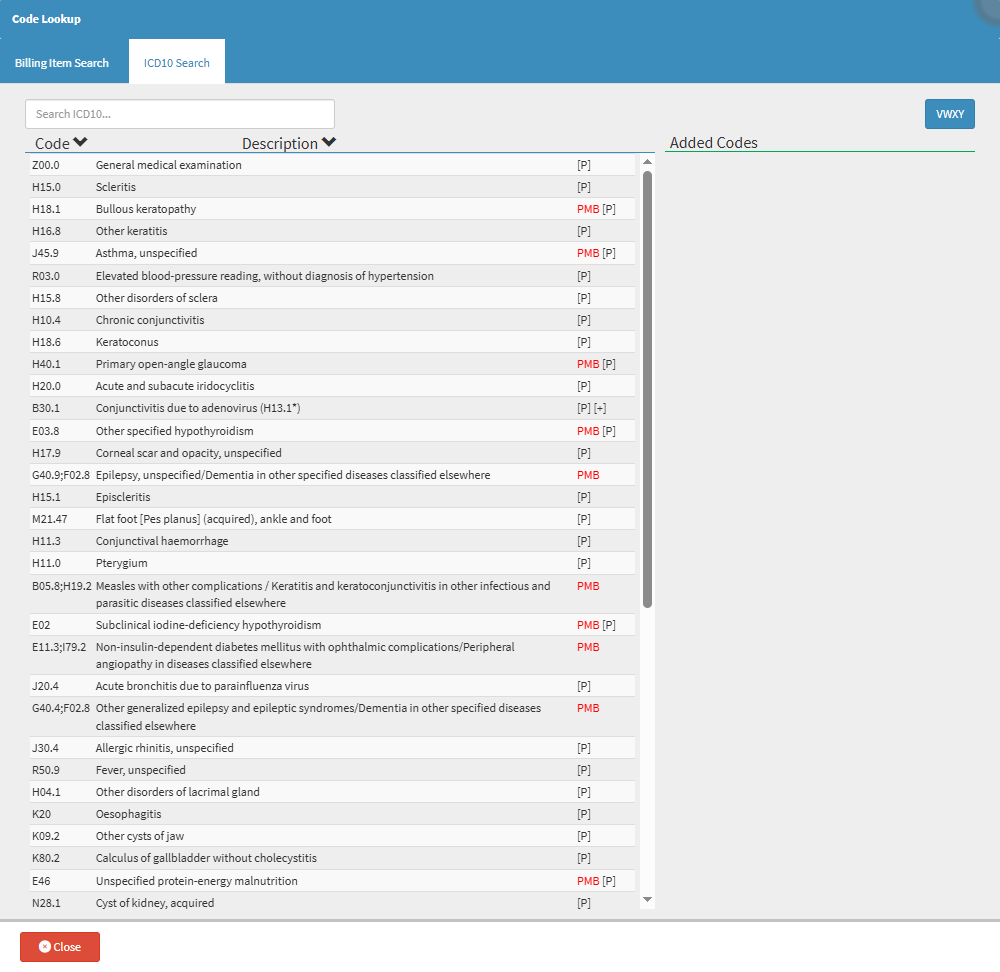Sort by the Code column chevron
This screenshot has width=1000, height=972.
pyautogui.click(x=80, y=142)
